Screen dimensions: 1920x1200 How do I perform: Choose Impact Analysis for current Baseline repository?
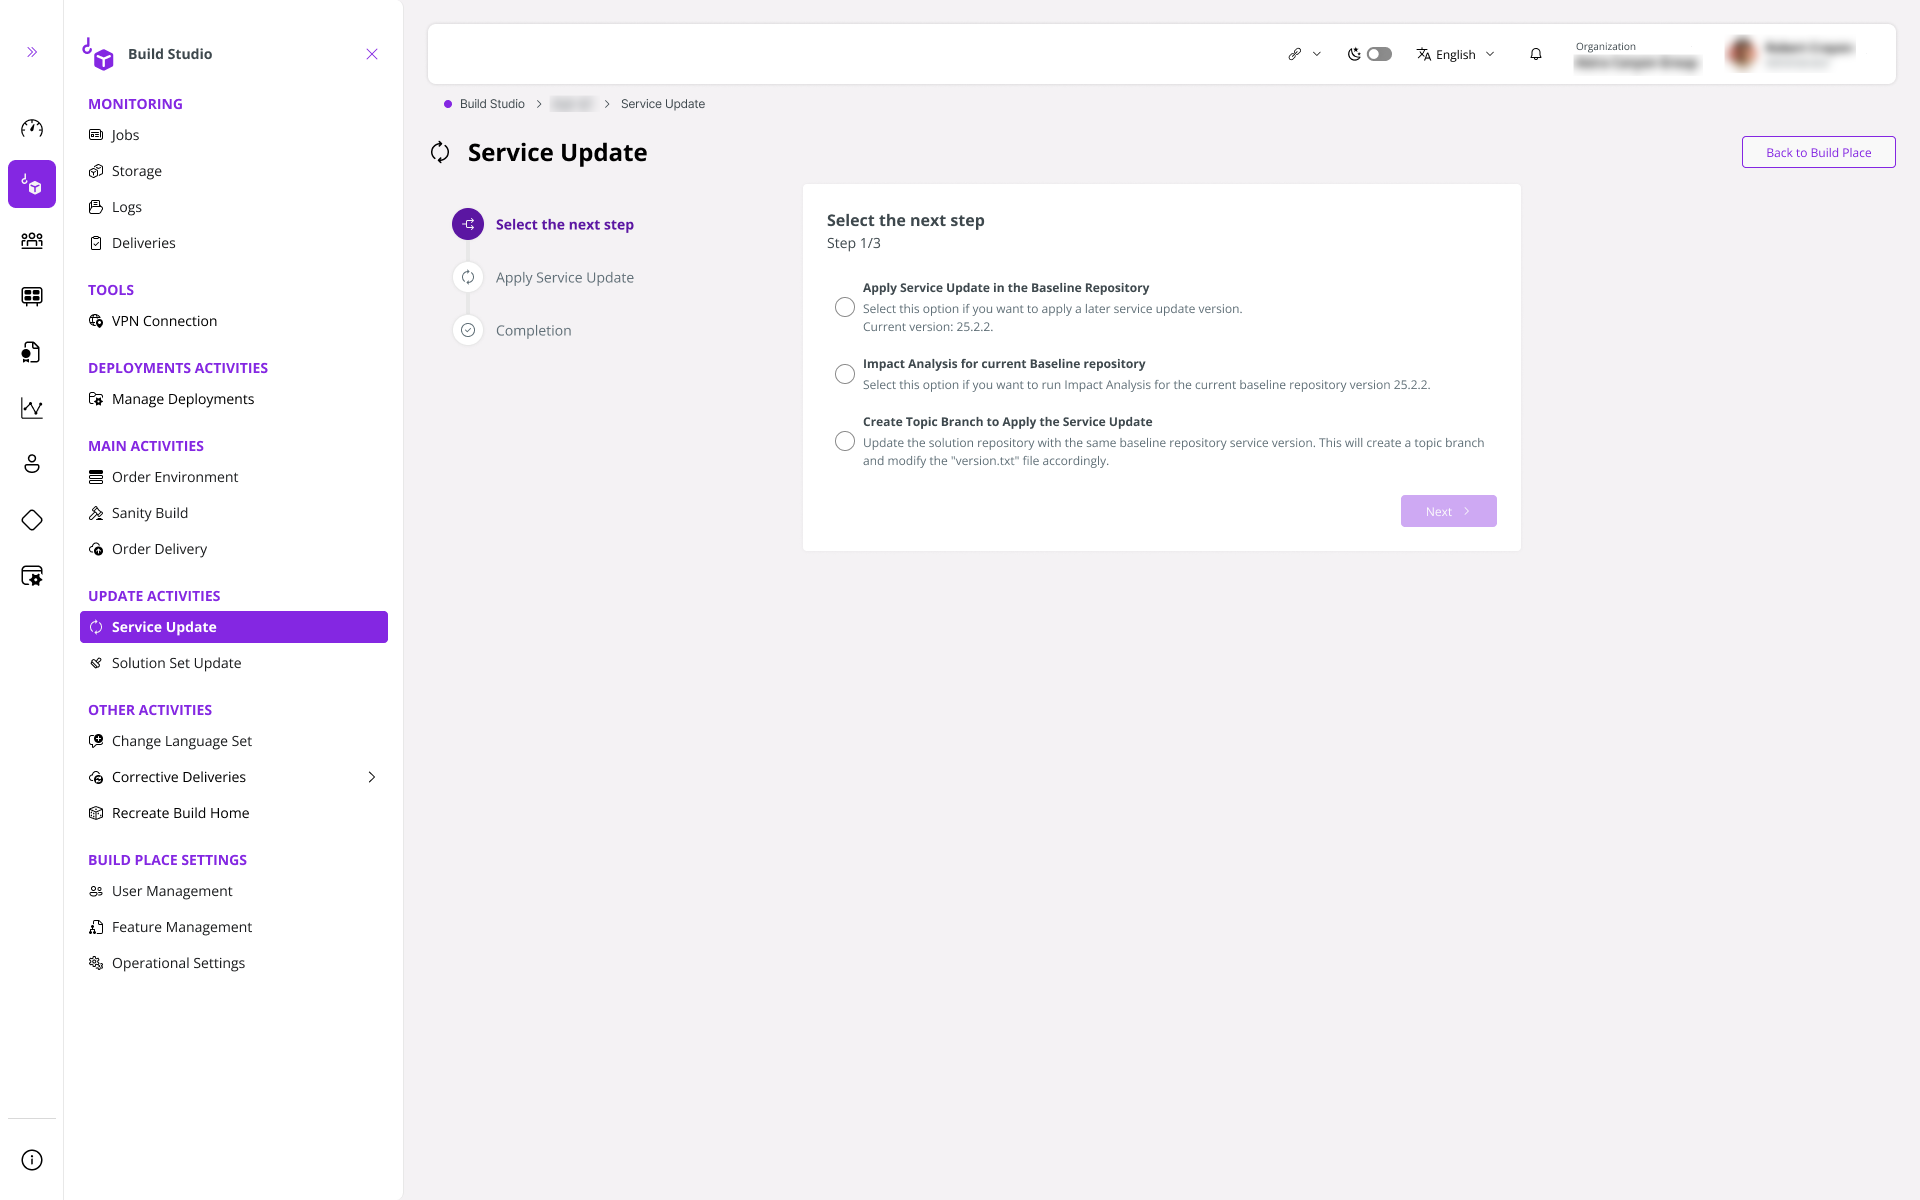(x=844, y=373)
